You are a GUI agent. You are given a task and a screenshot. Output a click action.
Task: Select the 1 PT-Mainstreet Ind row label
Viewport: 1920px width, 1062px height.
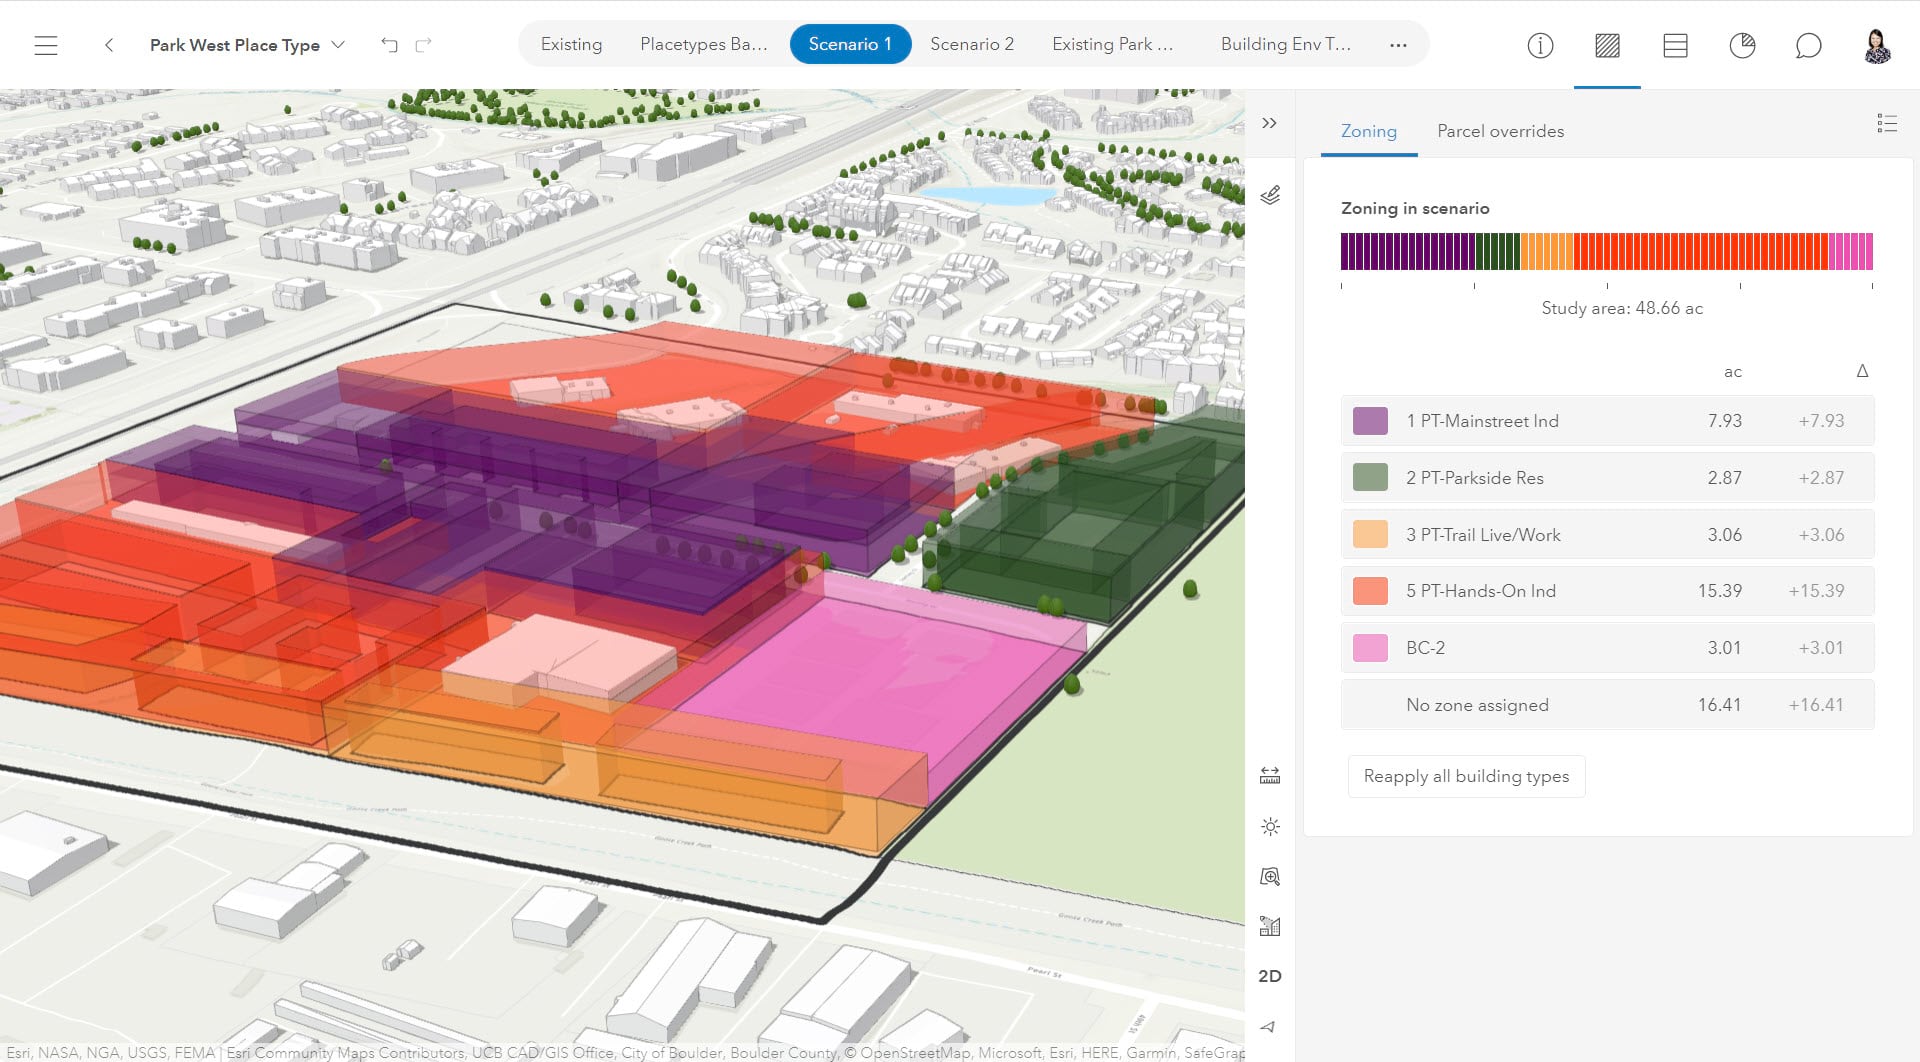tap(1482, 421)
